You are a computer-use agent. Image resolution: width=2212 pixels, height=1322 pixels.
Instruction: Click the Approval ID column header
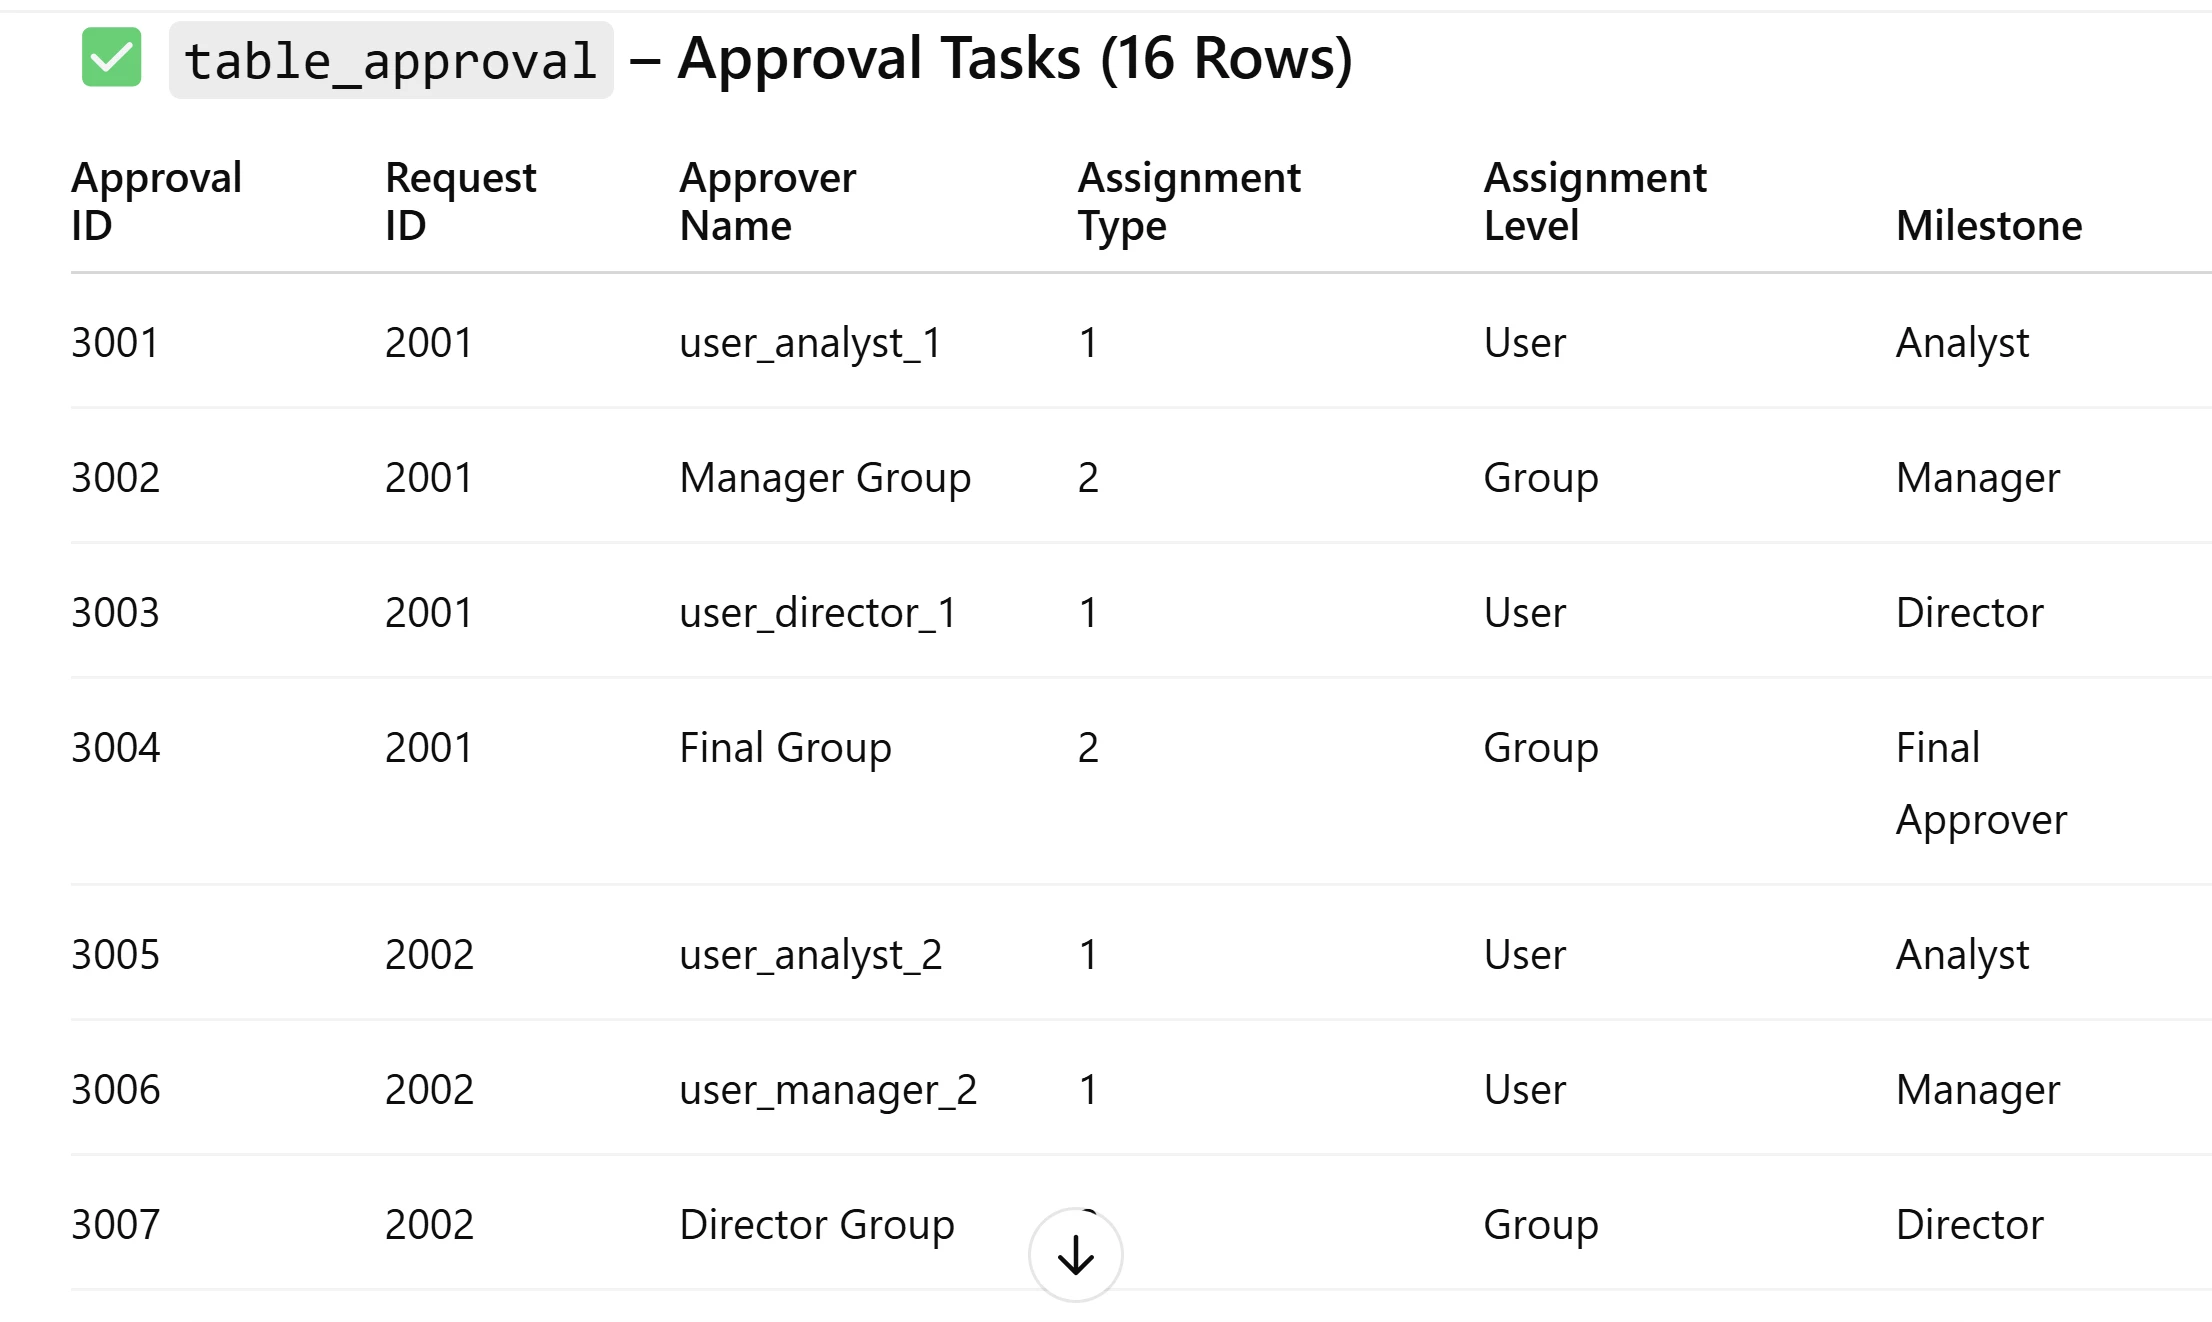pos(156,201)
